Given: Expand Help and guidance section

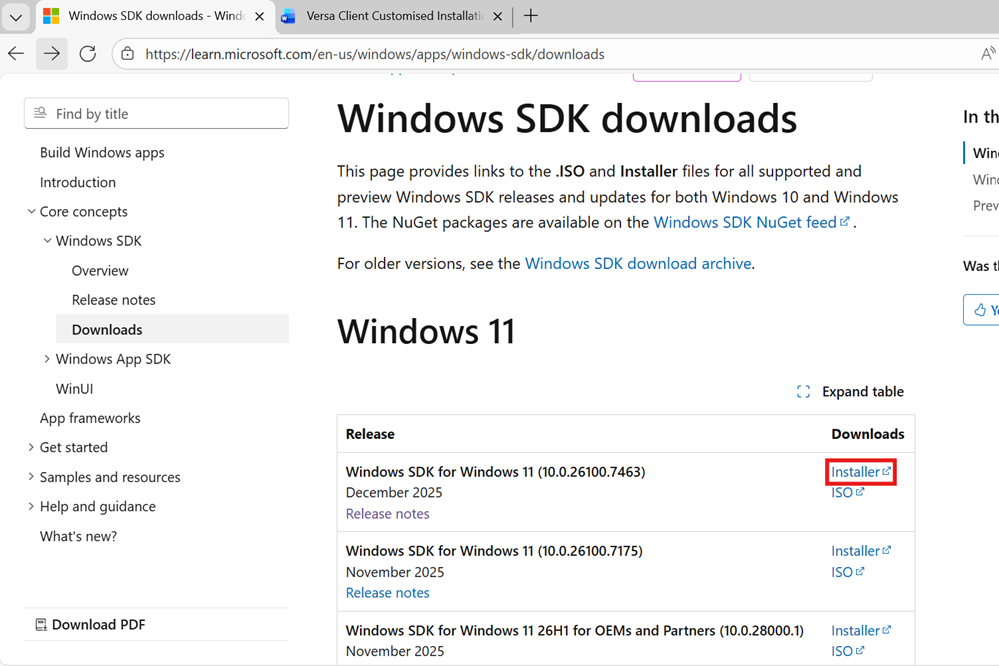Looking at the screenshot, I should click(x=31, y=506).
